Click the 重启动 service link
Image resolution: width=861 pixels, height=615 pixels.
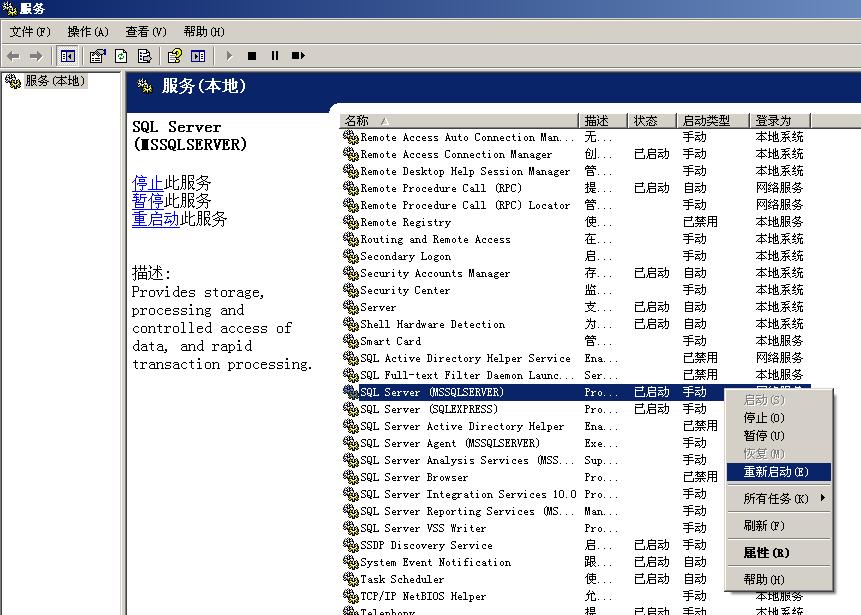[155, 219]
